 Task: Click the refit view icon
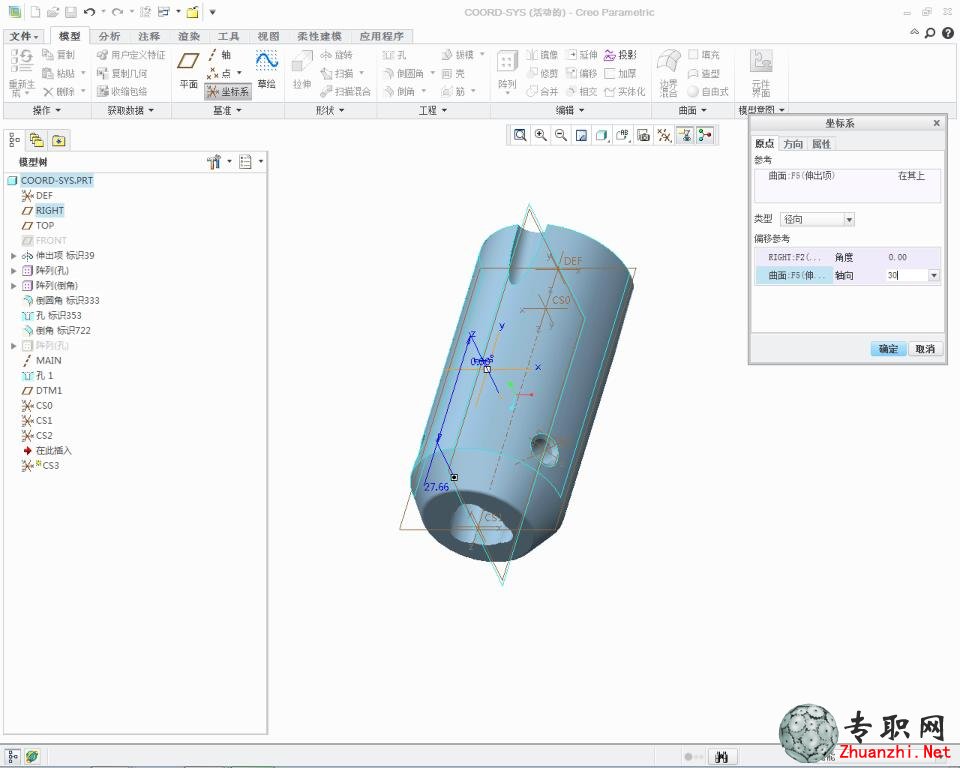(x=520, y=135)
